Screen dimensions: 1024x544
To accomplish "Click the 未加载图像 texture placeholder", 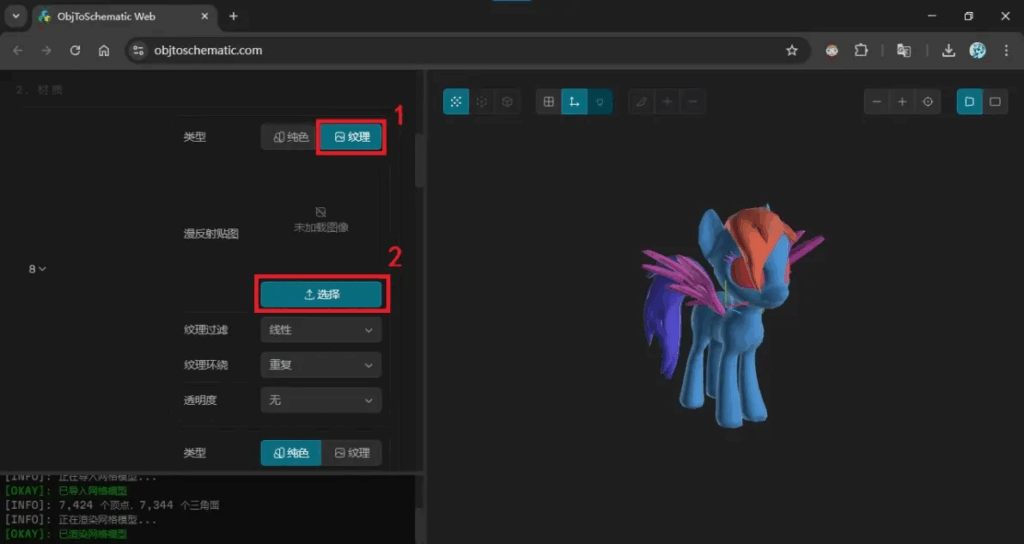I will point(321,221).
